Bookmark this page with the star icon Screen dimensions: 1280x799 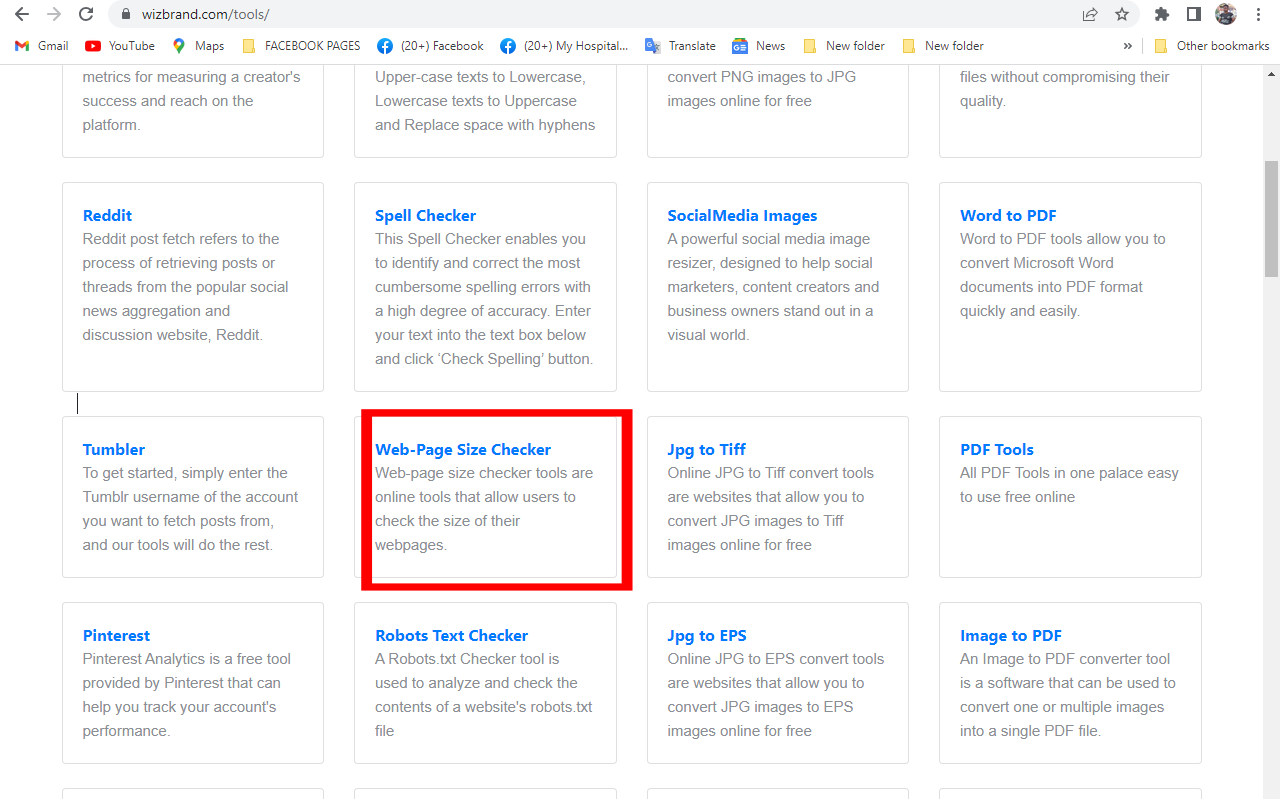click(x=1122, y=14)
